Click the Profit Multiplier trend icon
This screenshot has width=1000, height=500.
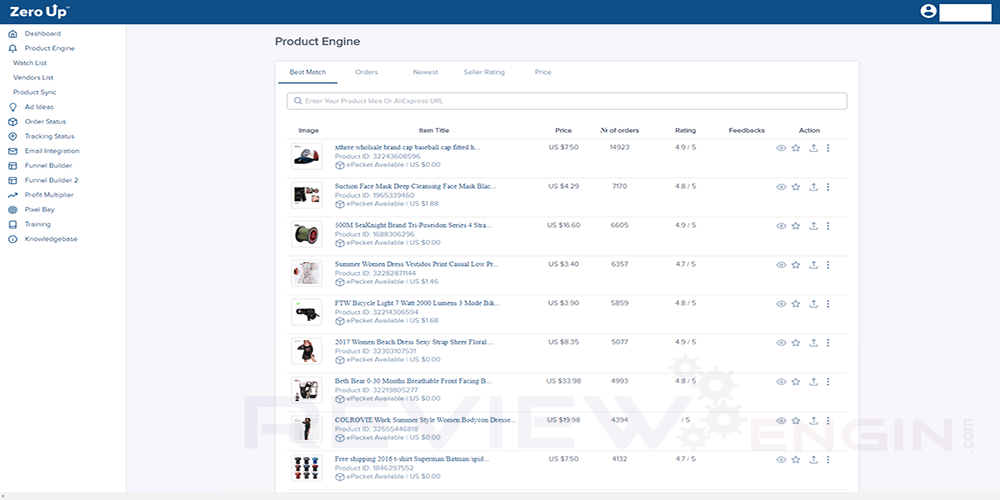tap(13, 195)
